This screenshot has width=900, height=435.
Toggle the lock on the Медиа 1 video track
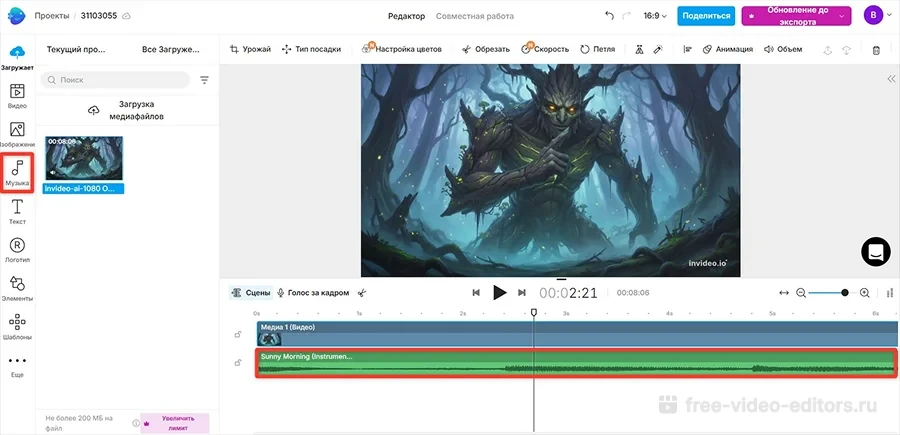[x=238, y=334]
